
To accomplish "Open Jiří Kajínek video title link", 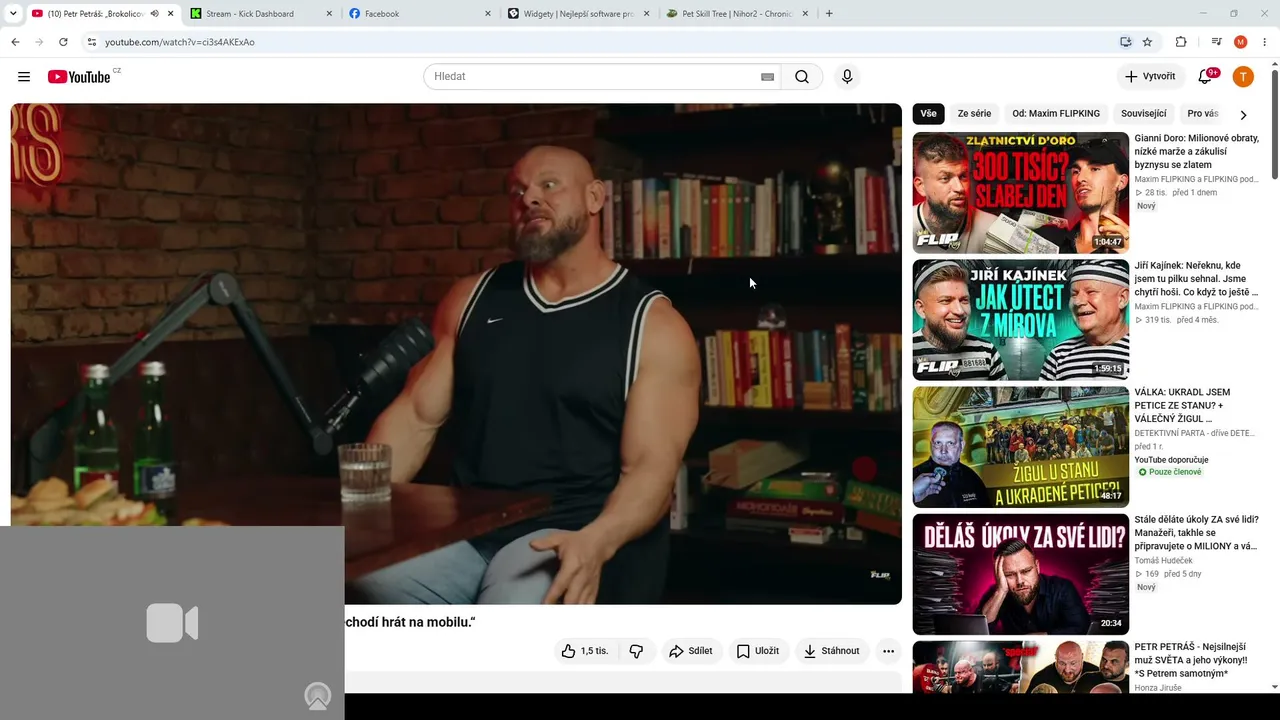I will (1196, 279).
